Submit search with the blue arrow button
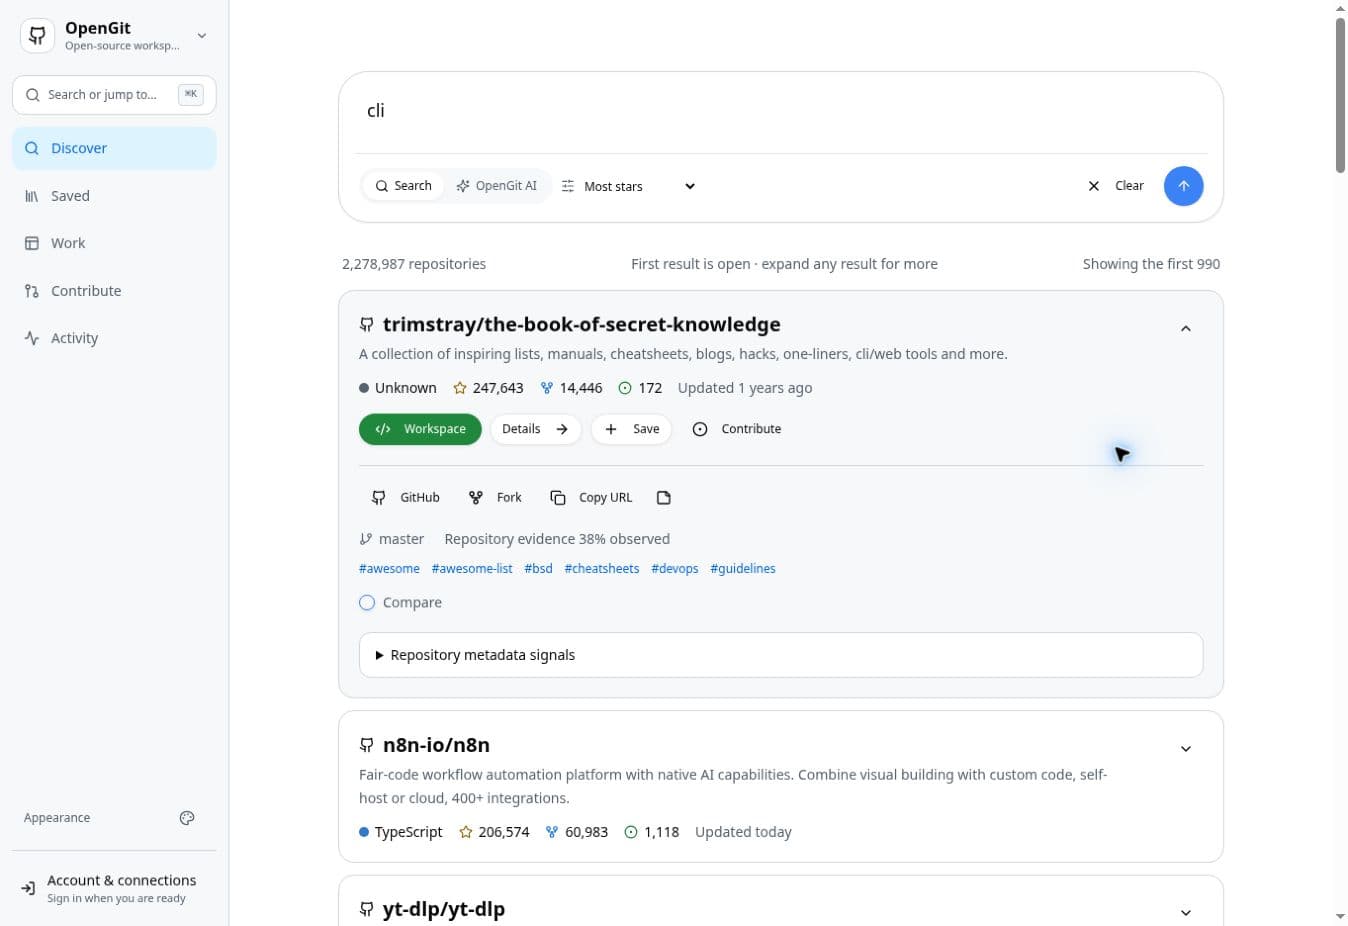 click(x=1183, y=186)
